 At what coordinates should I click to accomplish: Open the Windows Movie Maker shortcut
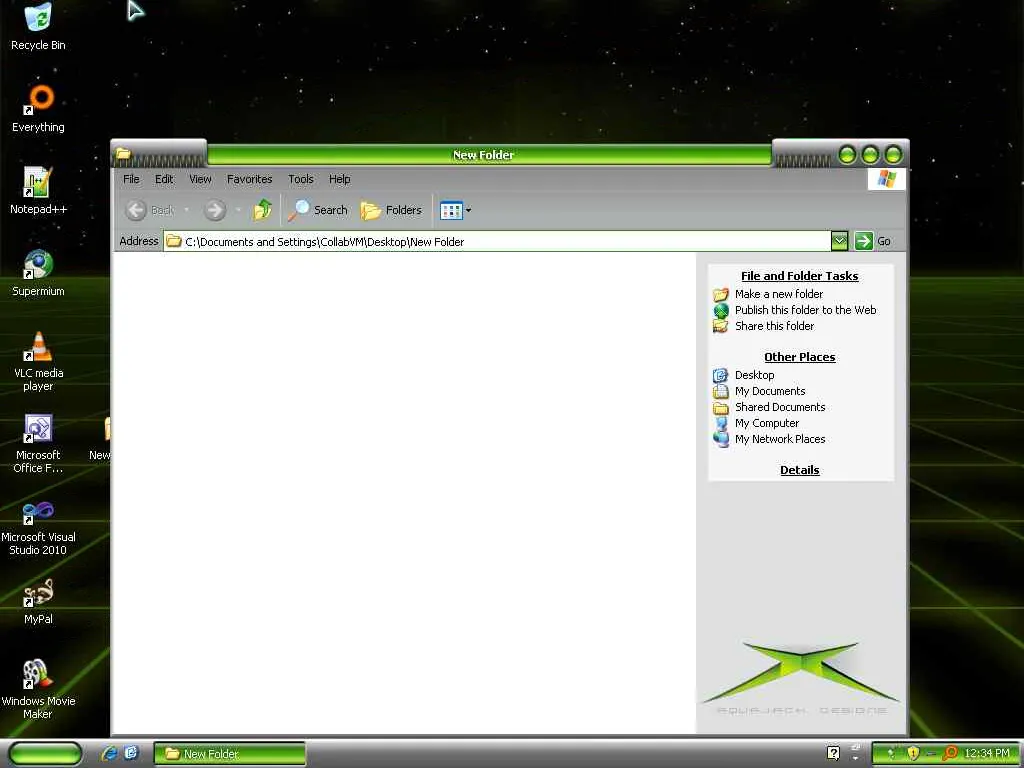click(38, 689)
